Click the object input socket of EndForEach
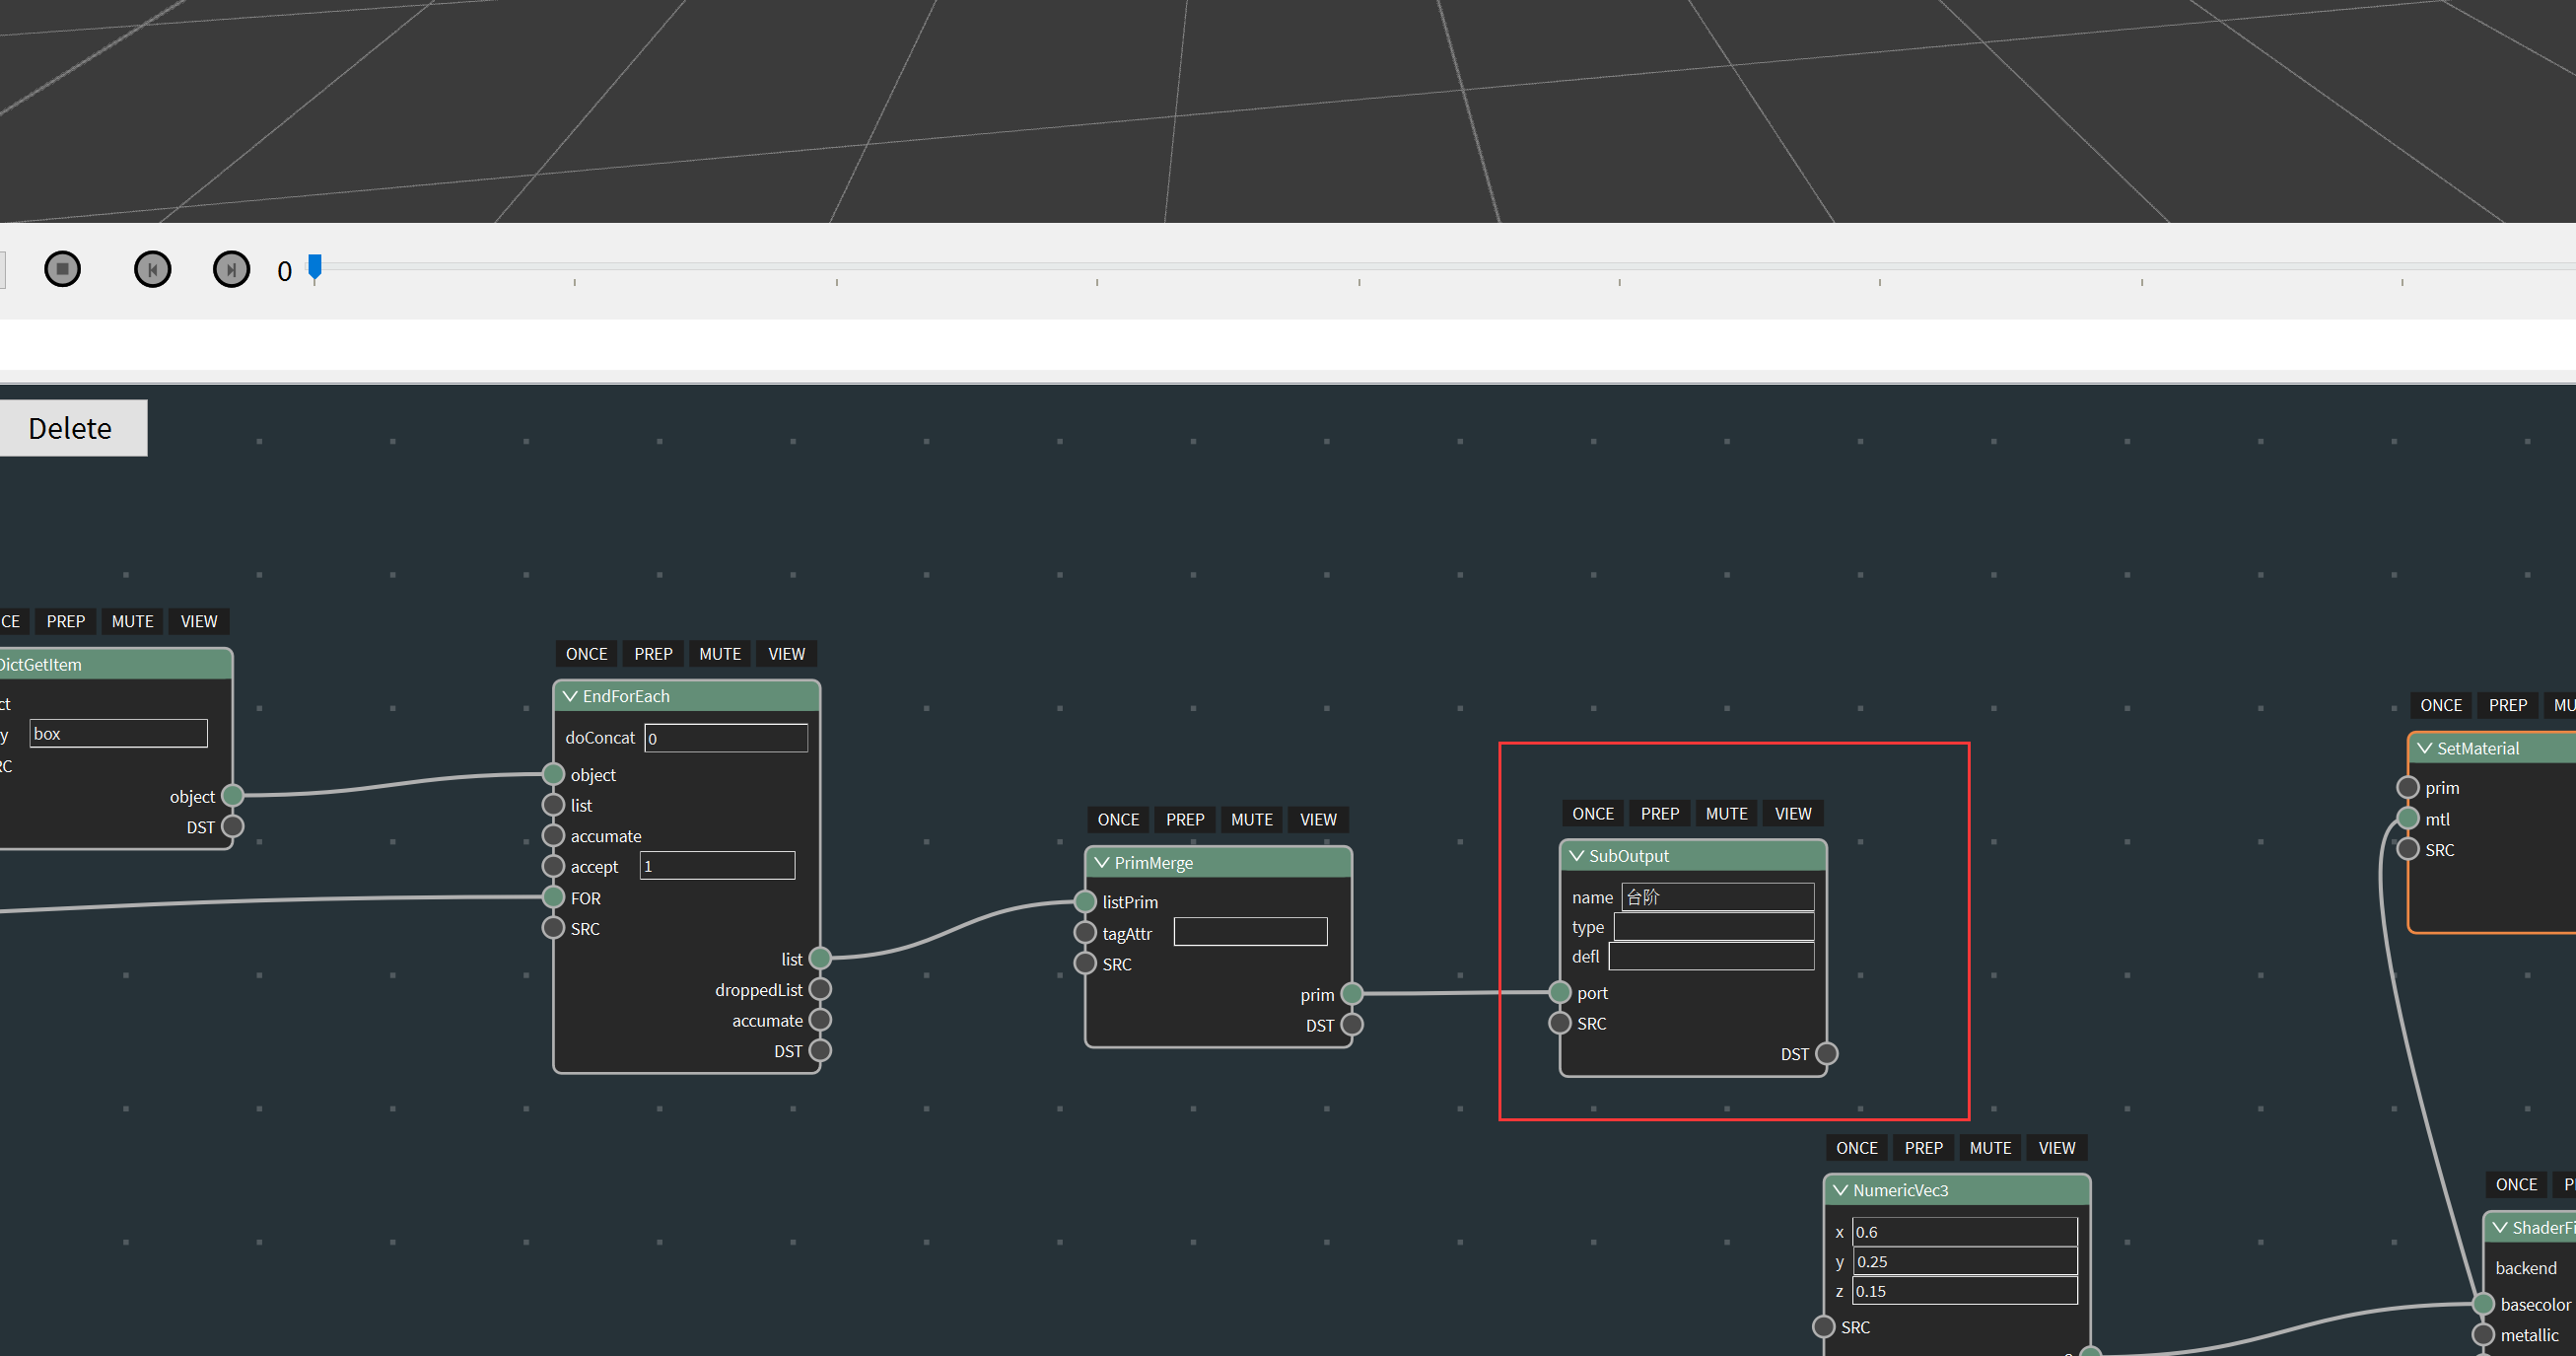 553,774
